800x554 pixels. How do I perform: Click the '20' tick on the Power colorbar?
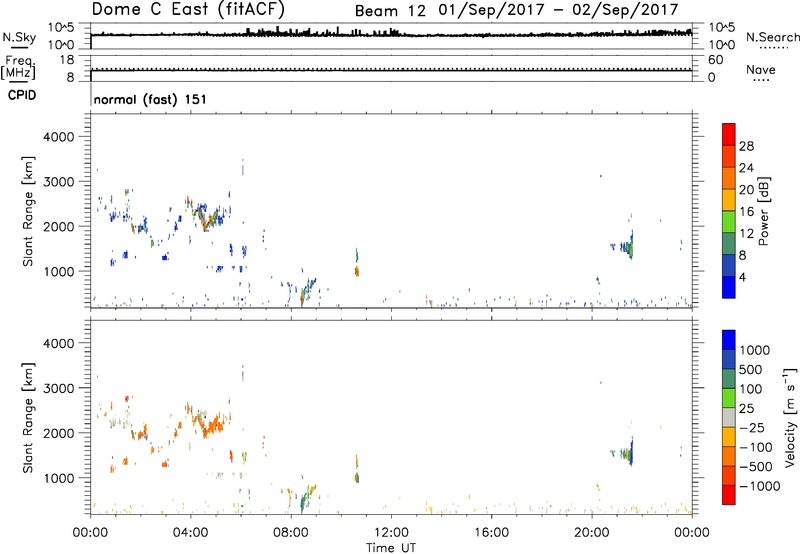(x=746, y=190)
